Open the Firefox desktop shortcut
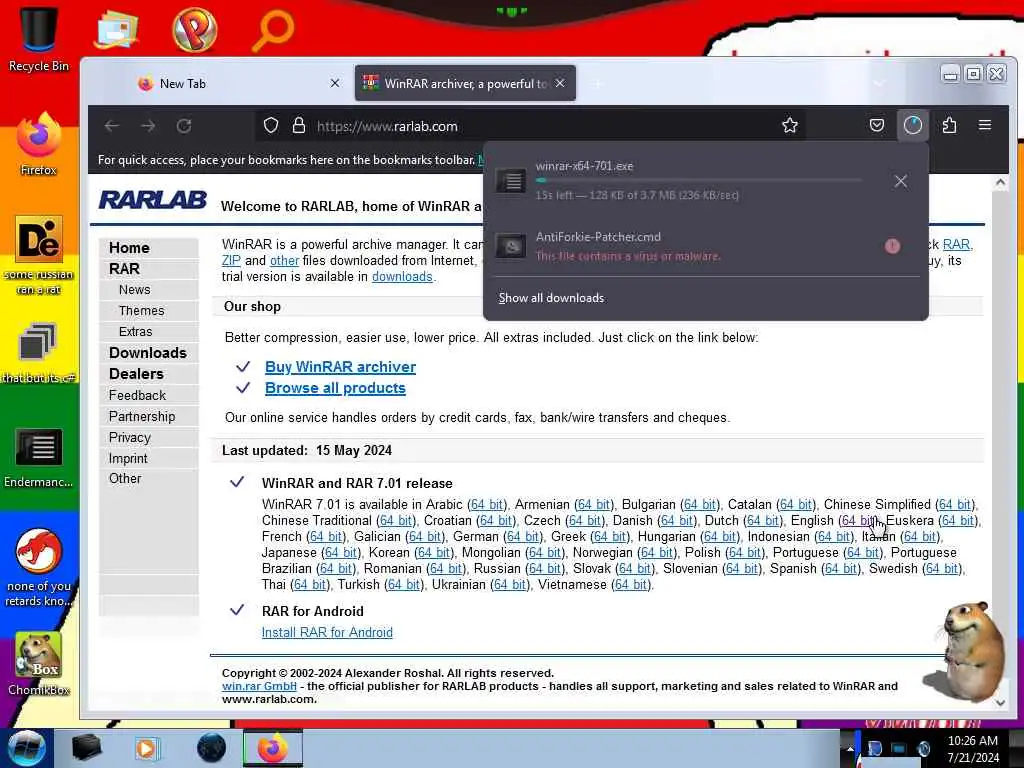Image resolution: width=1024 pixels, height=768 pixels. point(38,144)
